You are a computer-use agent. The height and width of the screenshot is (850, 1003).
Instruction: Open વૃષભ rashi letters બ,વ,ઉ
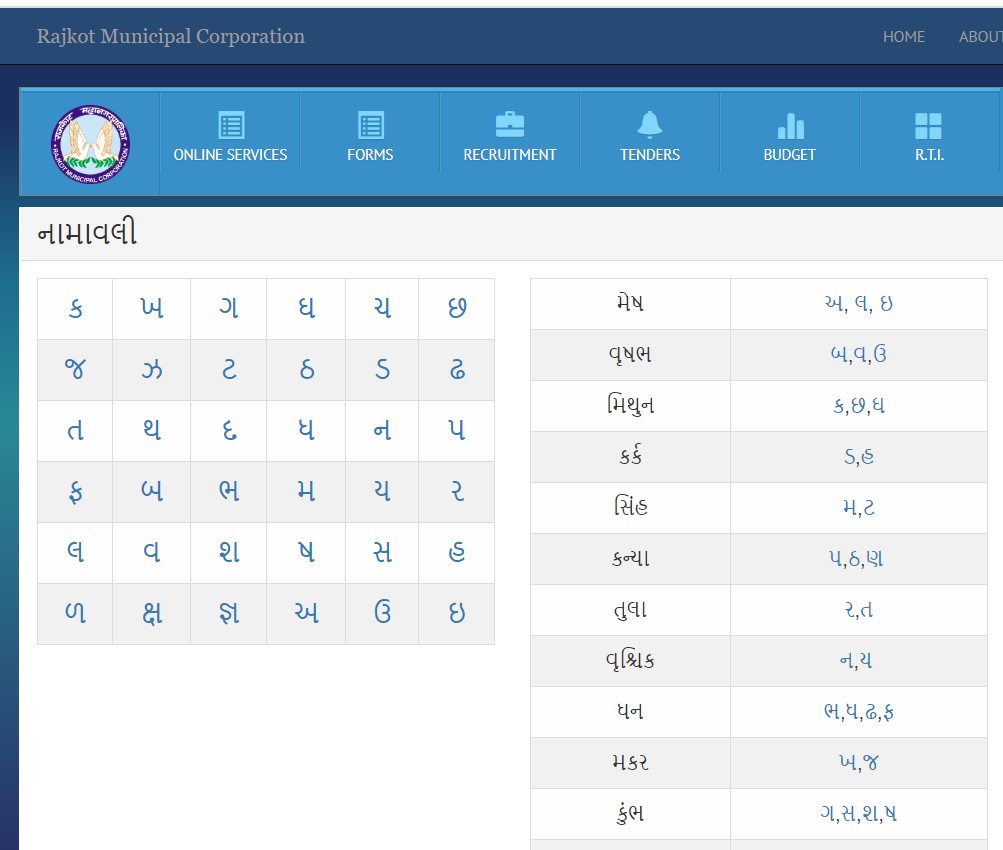click(858, 354)
